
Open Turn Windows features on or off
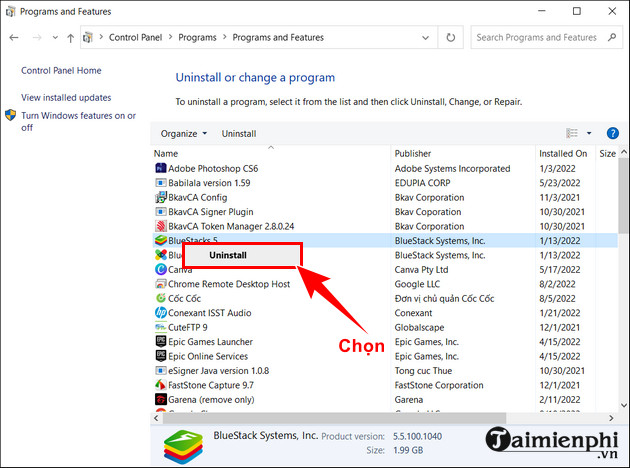pyautogui.click(x=78, y=121)
